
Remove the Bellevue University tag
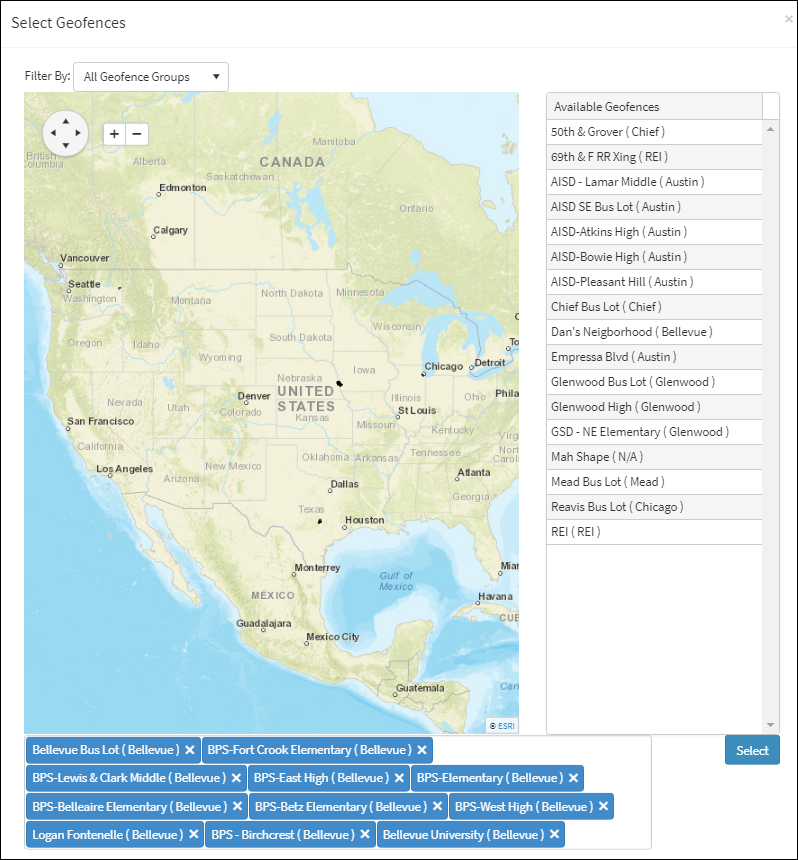coord(554,834)
